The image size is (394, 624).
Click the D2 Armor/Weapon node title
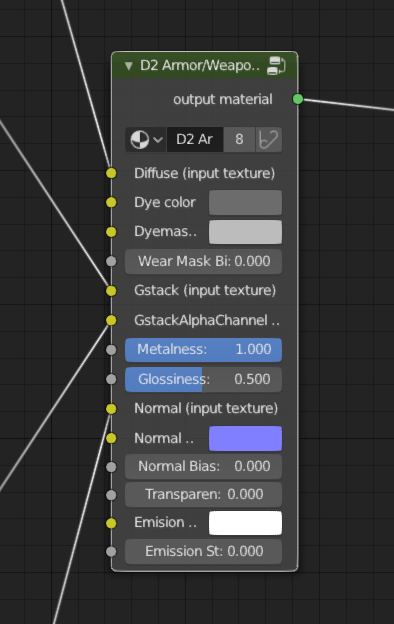click(x=200, y=65)
